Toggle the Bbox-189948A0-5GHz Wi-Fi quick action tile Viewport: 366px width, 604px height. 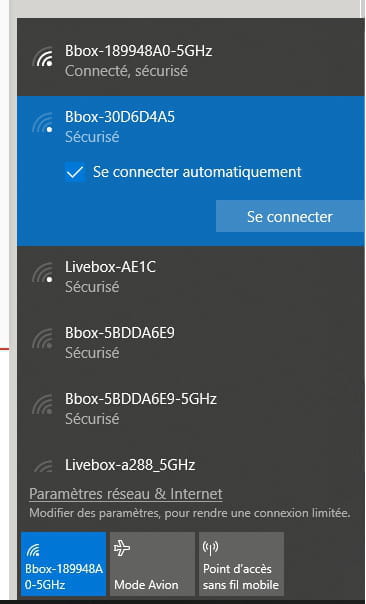coord(64,564)
